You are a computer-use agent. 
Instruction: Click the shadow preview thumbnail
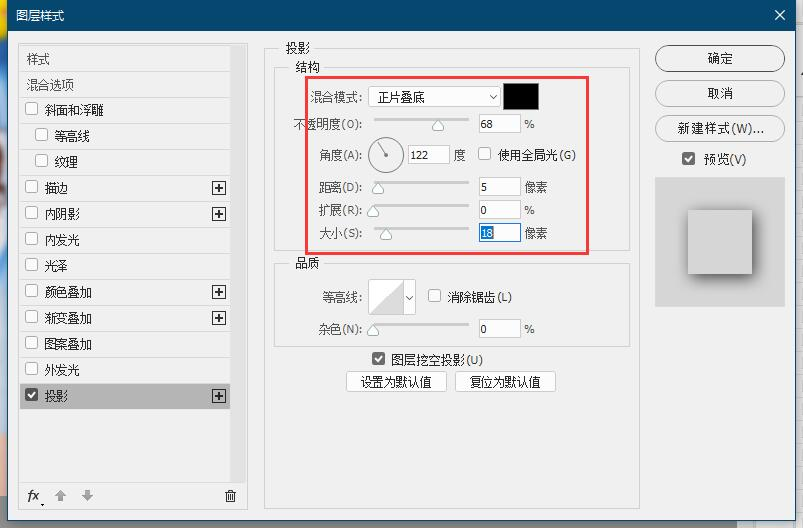720,242
